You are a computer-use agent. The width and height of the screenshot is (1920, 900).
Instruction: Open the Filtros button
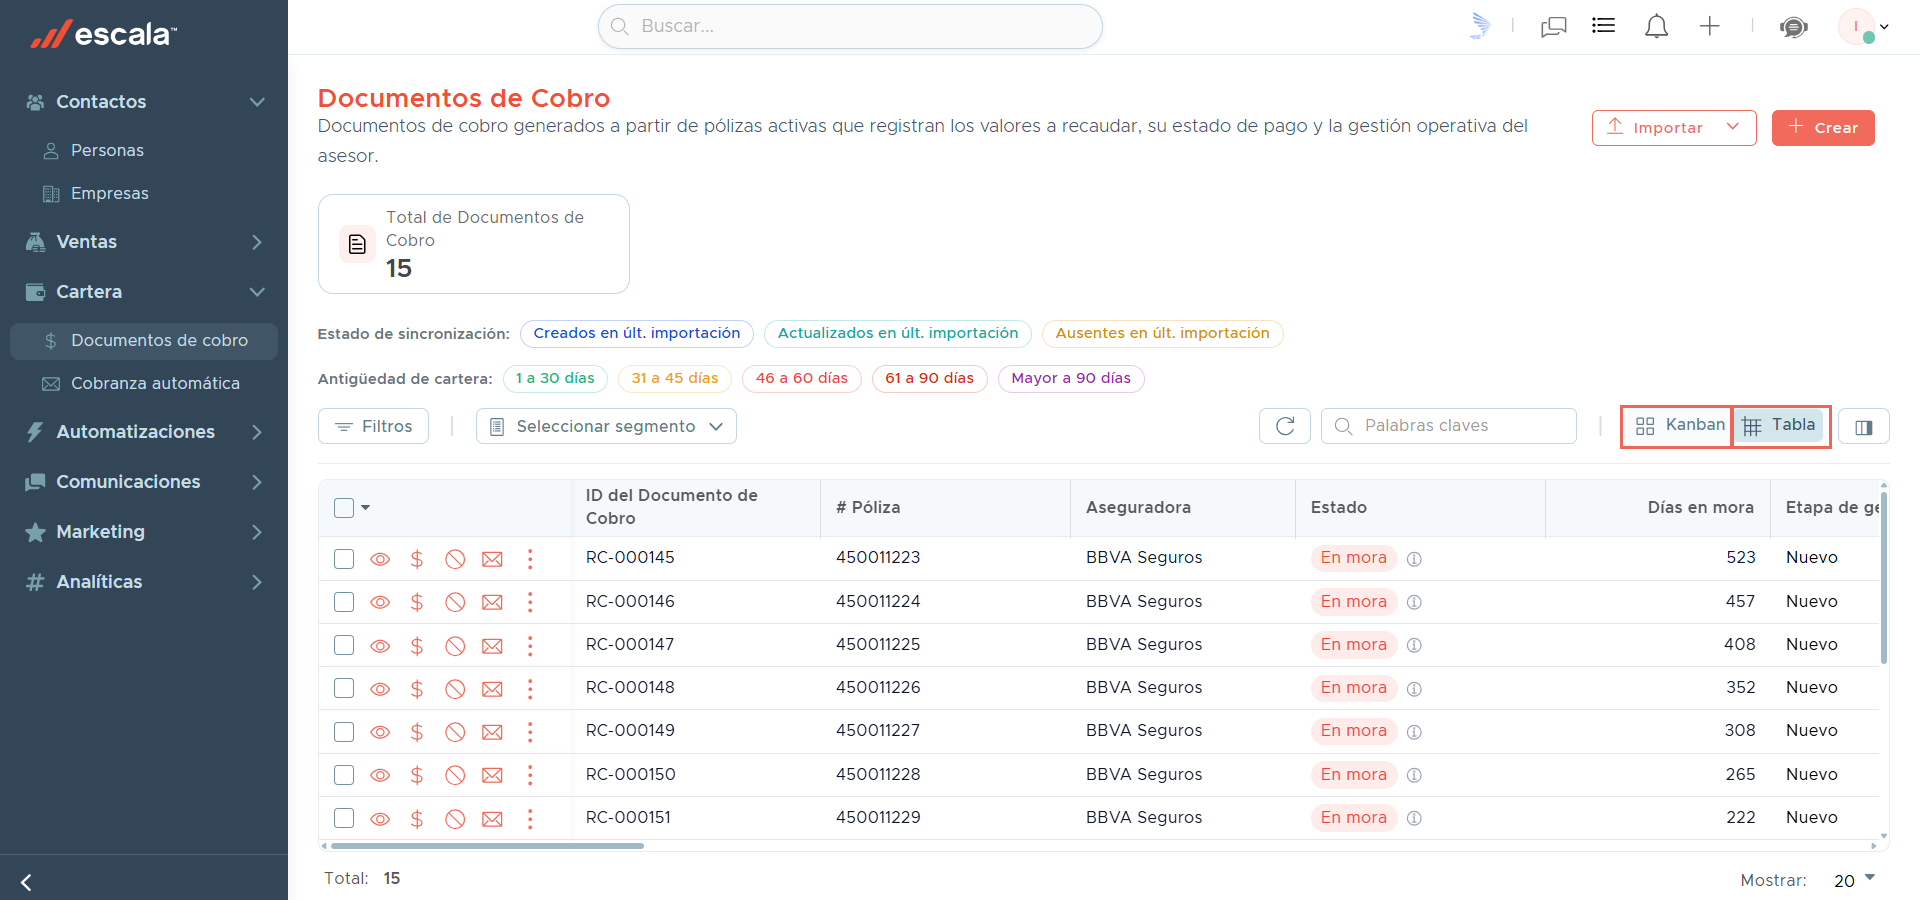tap(373, 426)
